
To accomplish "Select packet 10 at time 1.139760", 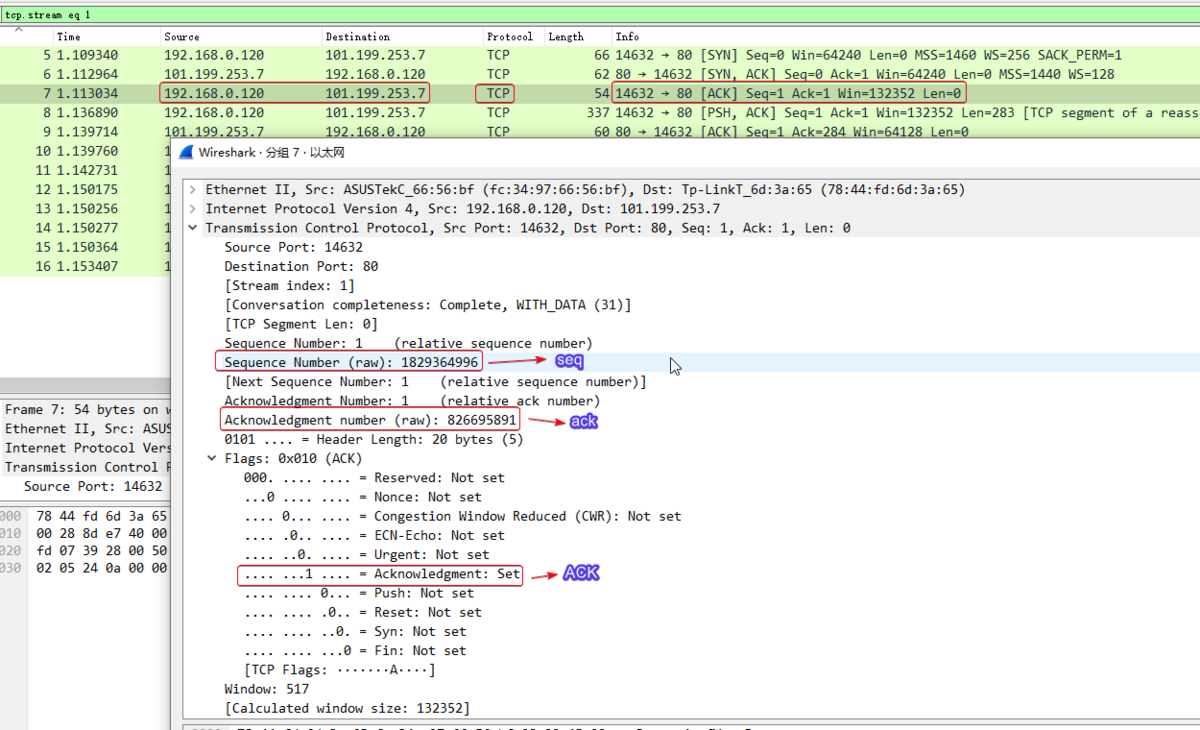I will coord(85,151).
